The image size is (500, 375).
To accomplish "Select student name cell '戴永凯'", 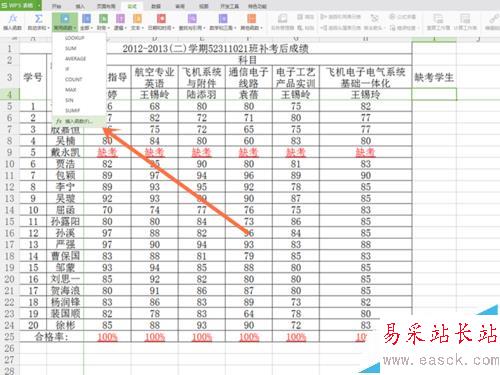I will [x=65, y=152].
